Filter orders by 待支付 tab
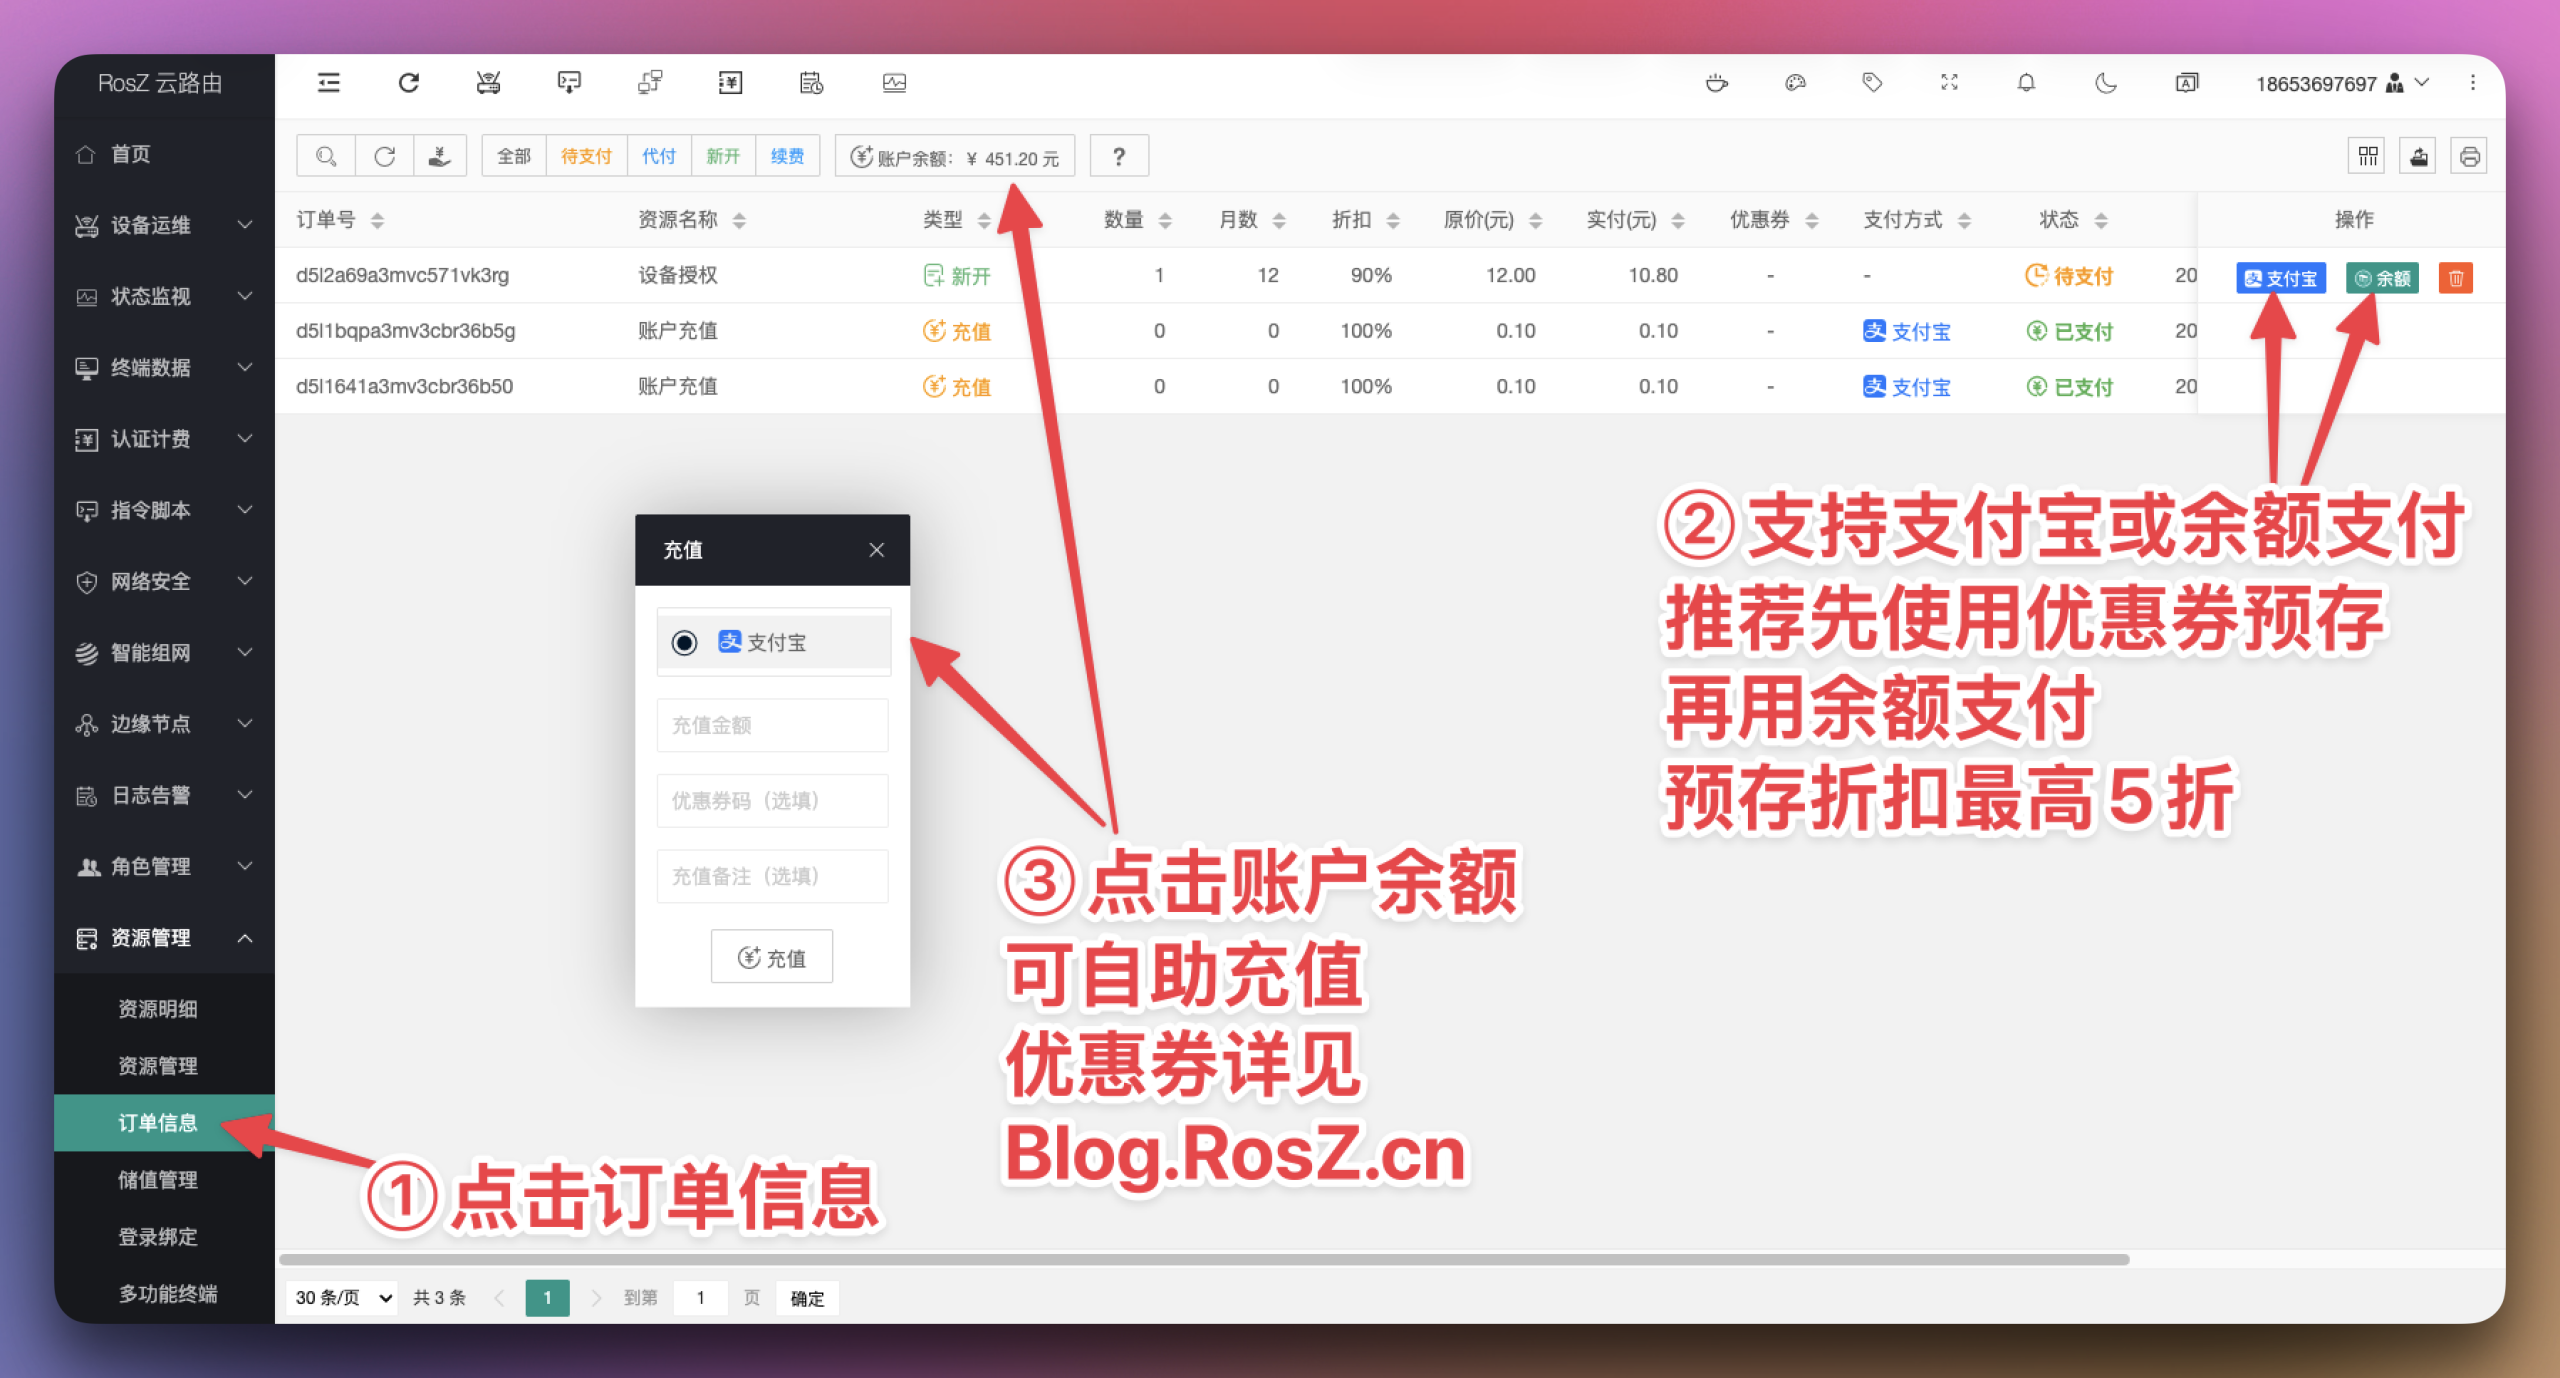The height and width of the screenshot is (1378, 2560). click(586, 157)
